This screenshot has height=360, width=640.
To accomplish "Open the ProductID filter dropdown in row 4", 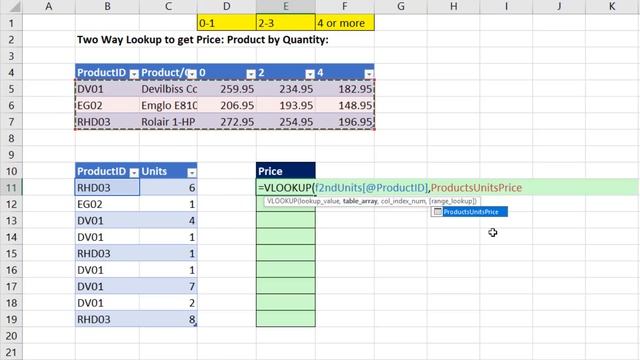I will coord(134,74).
